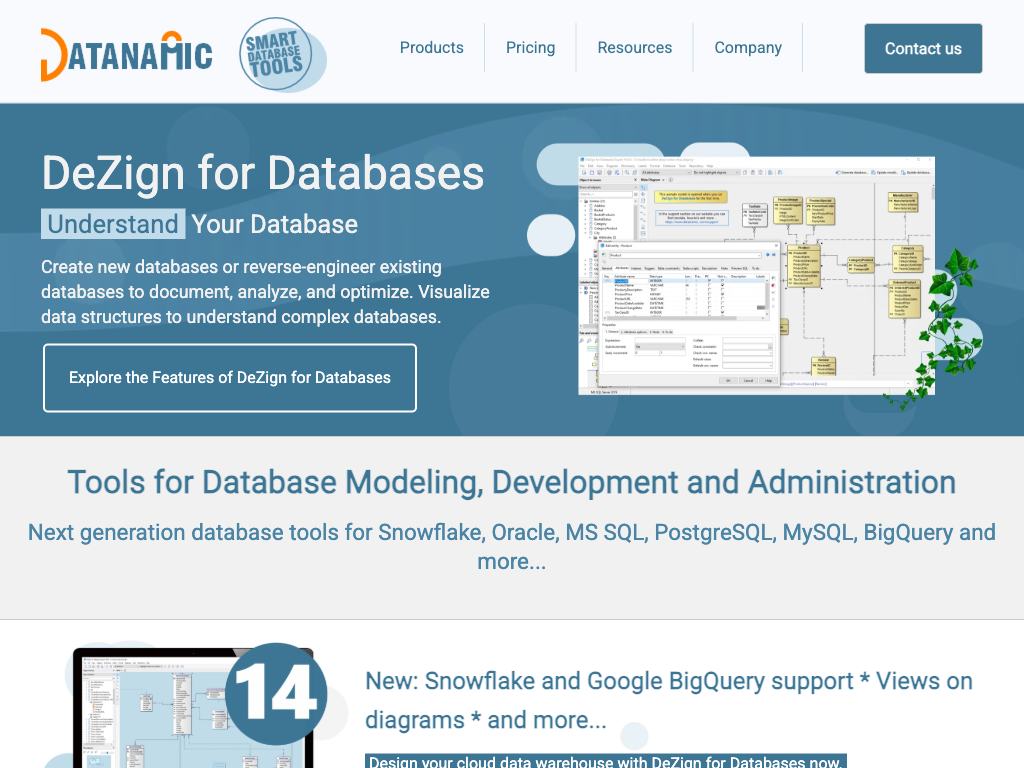Screen dimensions: 1024x768
Task: Click the Datanamic logo
Action: (126, 54)
